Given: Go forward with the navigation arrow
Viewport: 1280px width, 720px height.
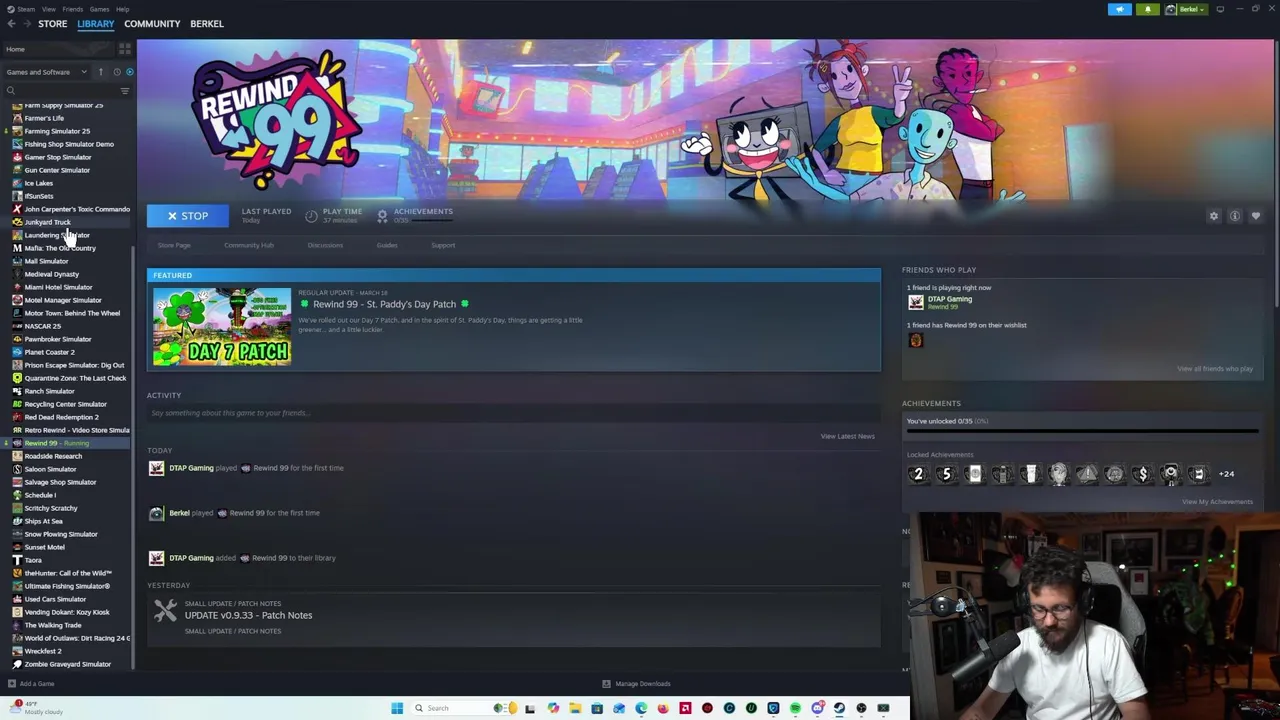Looking at the screenshot, I should click(x=26, y=24).
